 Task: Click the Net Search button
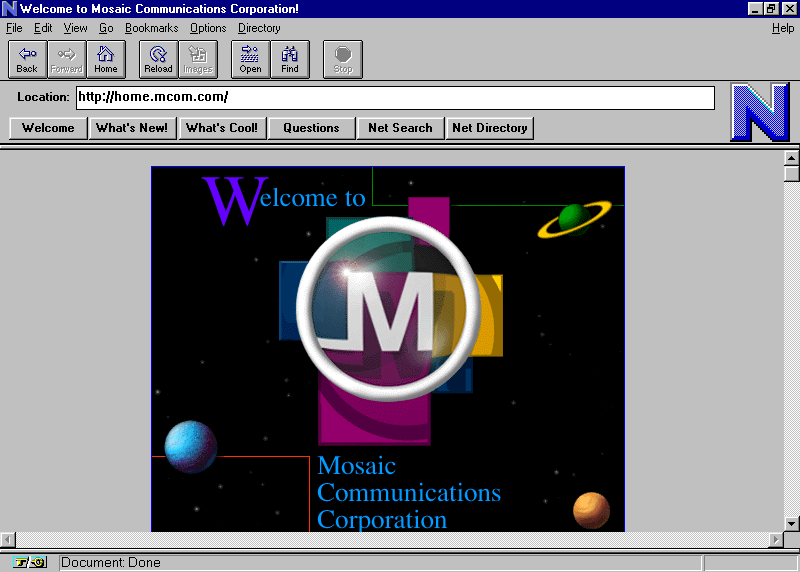401,128
